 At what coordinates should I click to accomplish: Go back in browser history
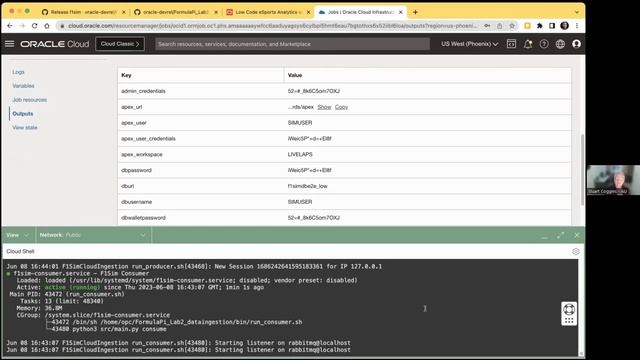click(10, 26)
